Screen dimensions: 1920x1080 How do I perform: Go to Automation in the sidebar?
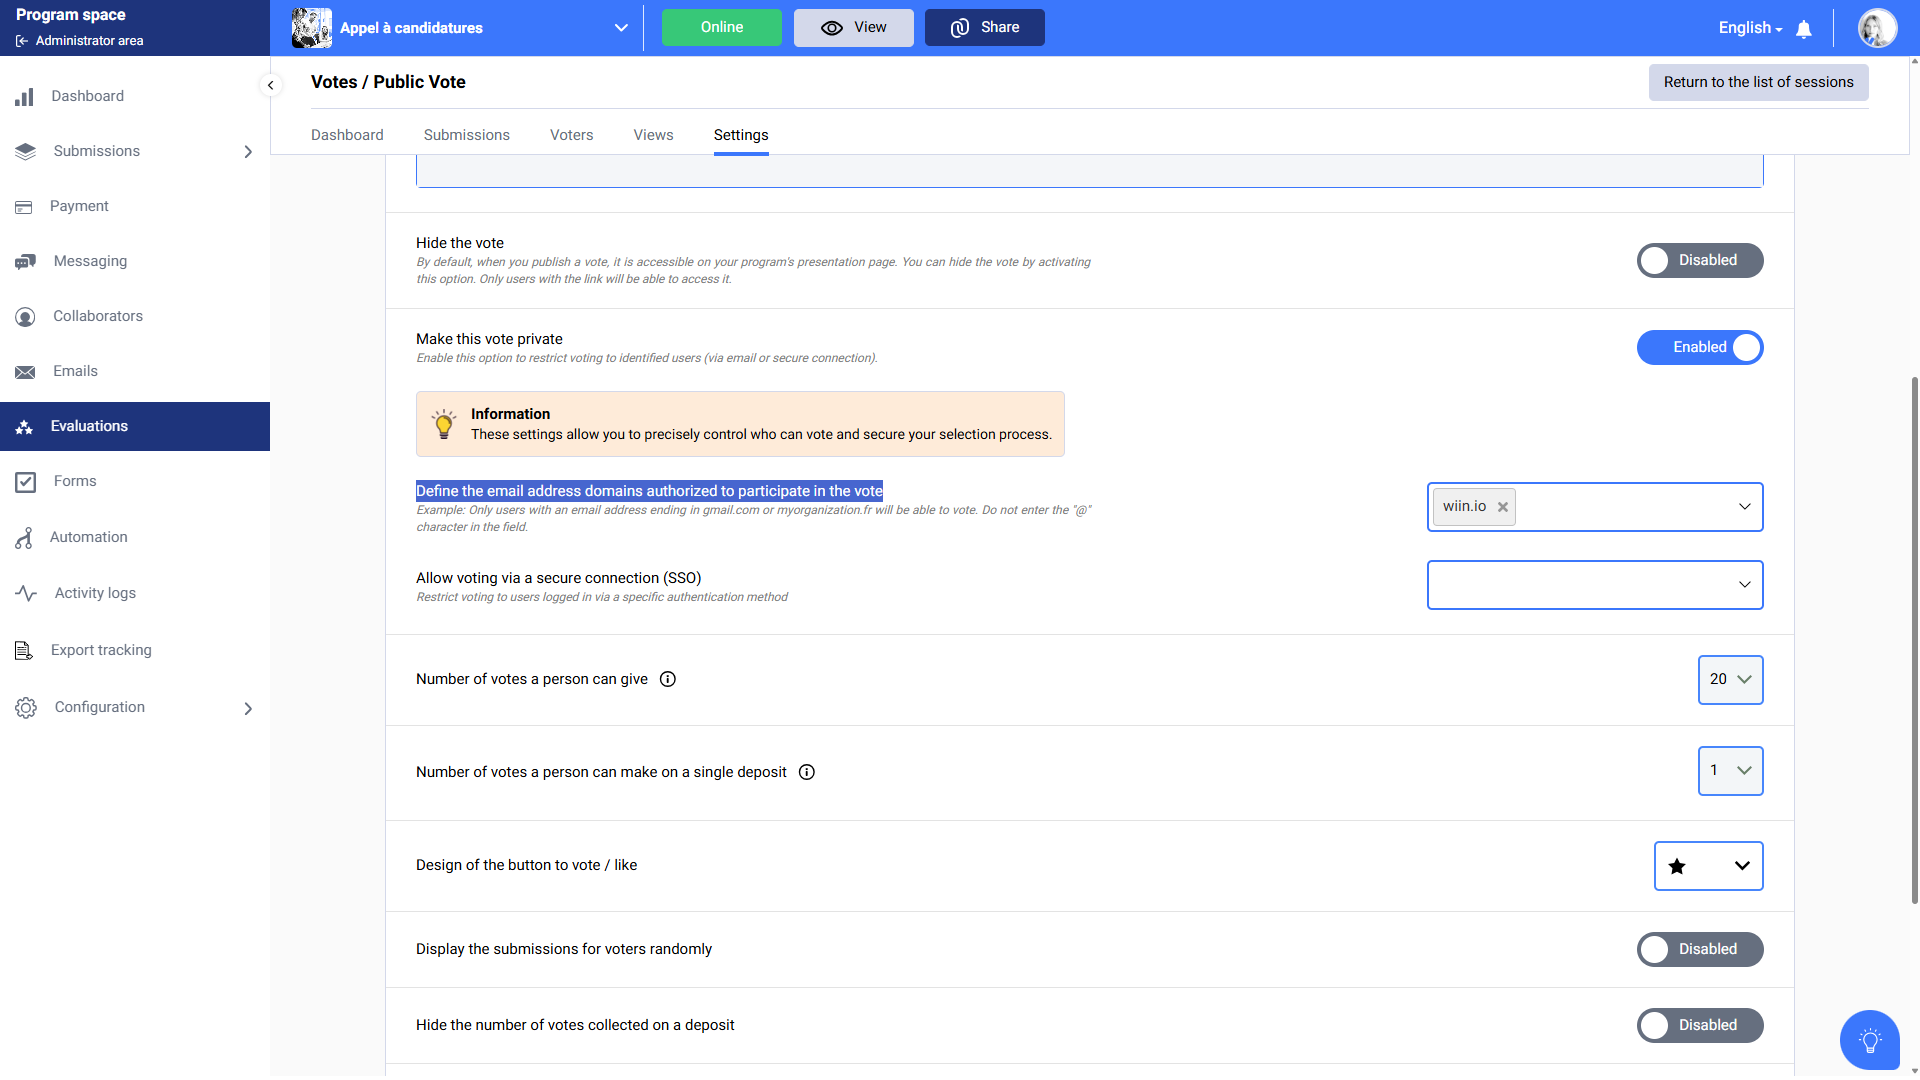(89, 537)
